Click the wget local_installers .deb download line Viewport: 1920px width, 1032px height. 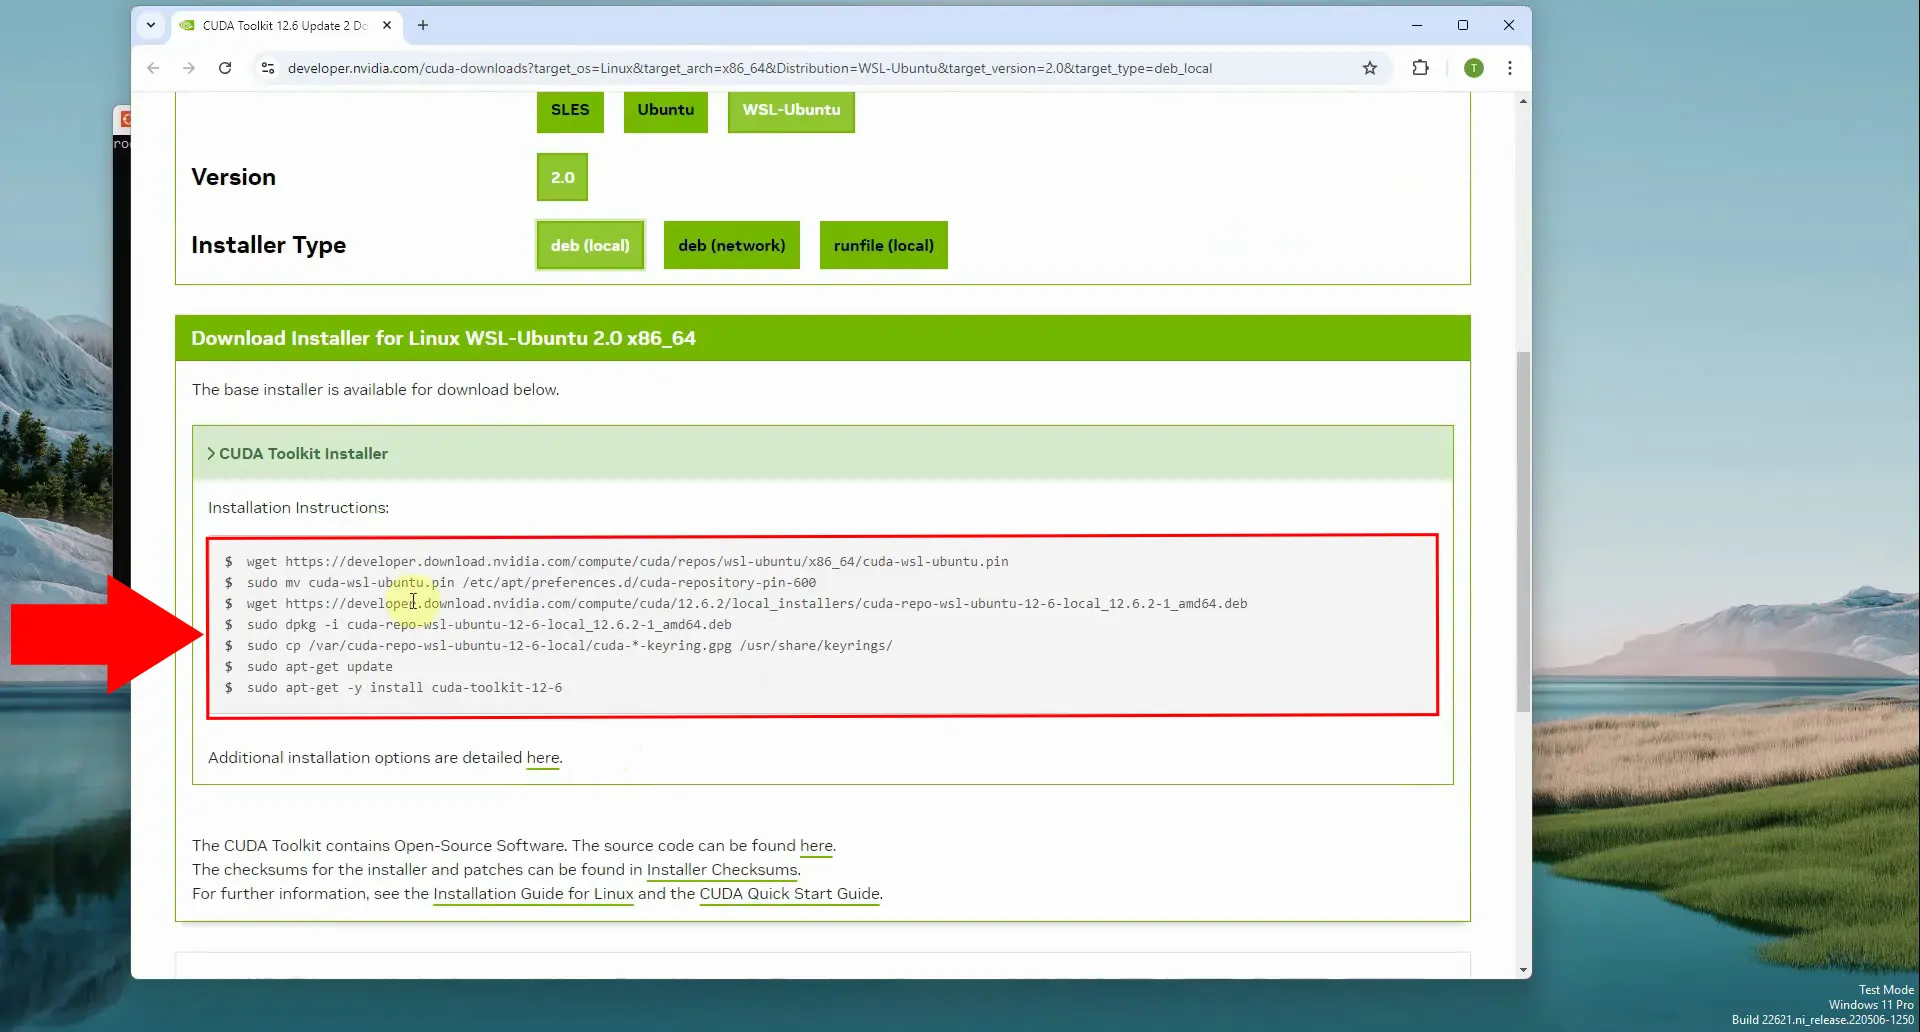747,604
